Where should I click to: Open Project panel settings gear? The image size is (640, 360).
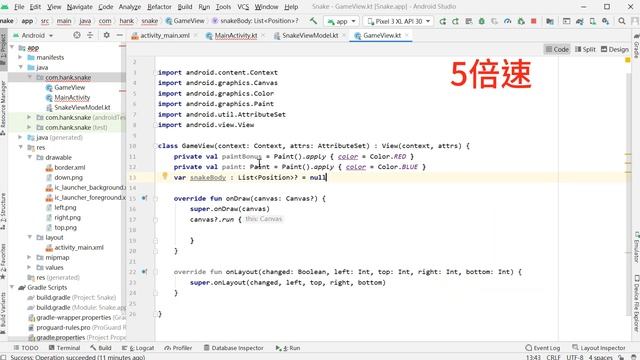point(107,35)
